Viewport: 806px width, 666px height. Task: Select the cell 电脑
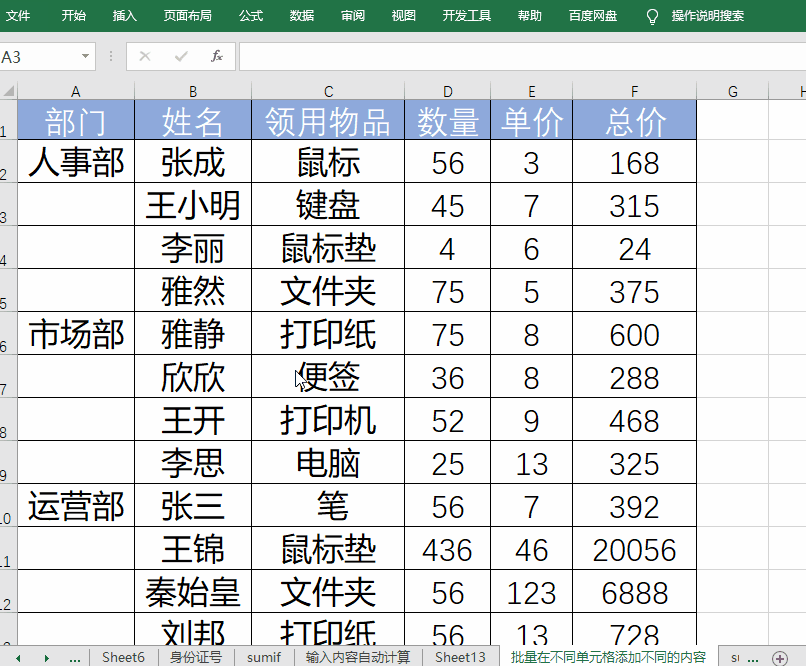pos(328,462)
